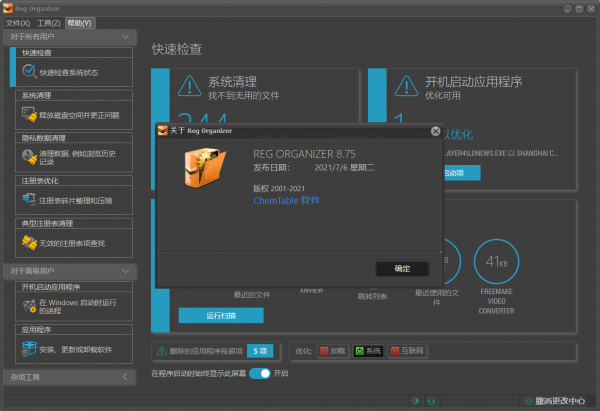Select 快速检查系统状态 icon

(x=29, y=72)
